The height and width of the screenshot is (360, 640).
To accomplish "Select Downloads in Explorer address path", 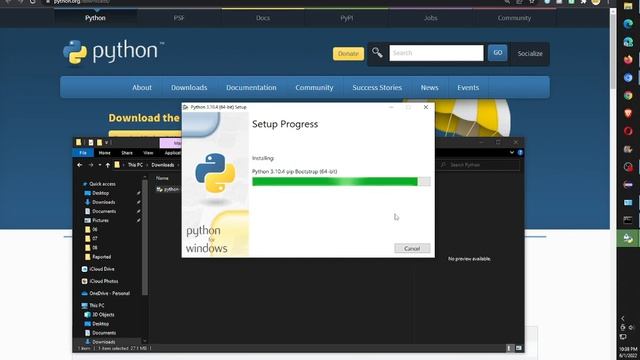I will (x=162, y=165).
